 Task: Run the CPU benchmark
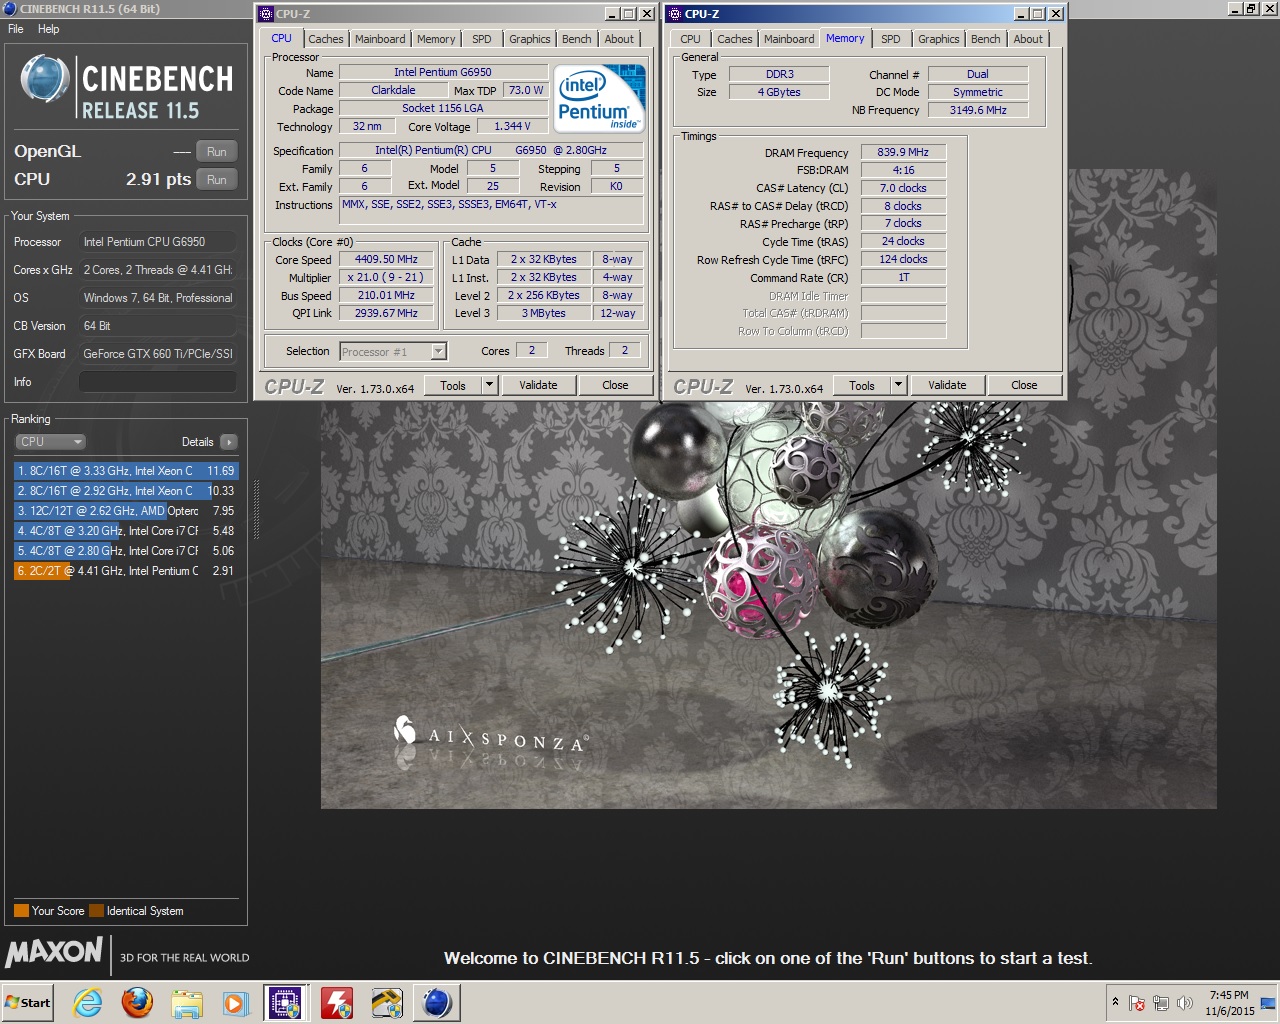click(x=217, y=180)
